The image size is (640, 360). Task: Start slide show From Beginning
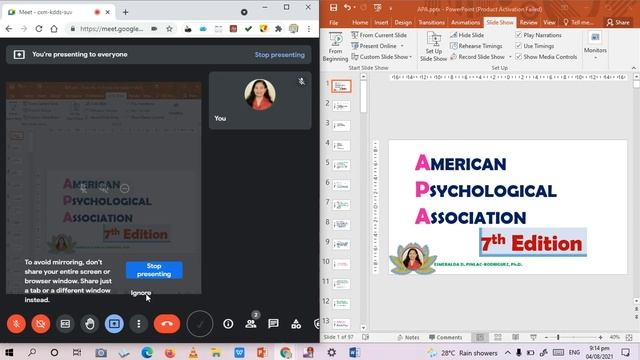(x=335, y=47)
